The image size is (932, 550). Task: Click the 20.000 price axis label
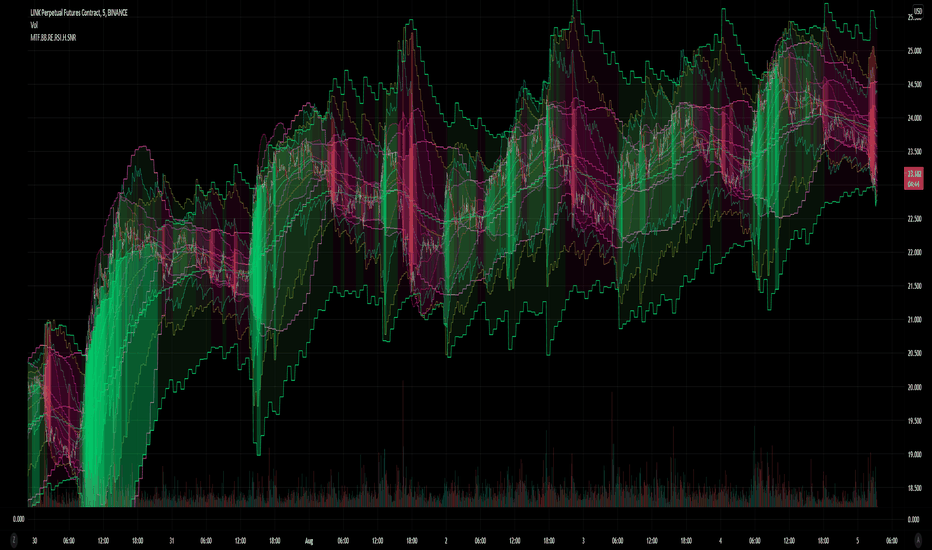pos(914,387)
